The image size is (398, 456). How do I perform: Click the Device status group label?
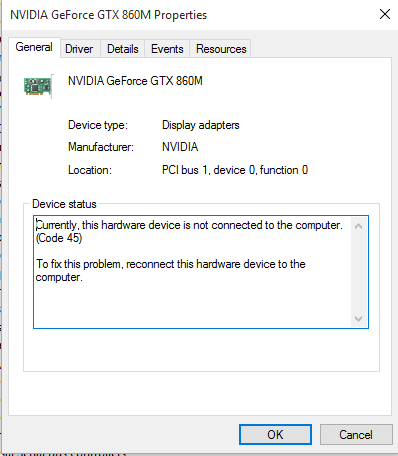pos(64,204)
